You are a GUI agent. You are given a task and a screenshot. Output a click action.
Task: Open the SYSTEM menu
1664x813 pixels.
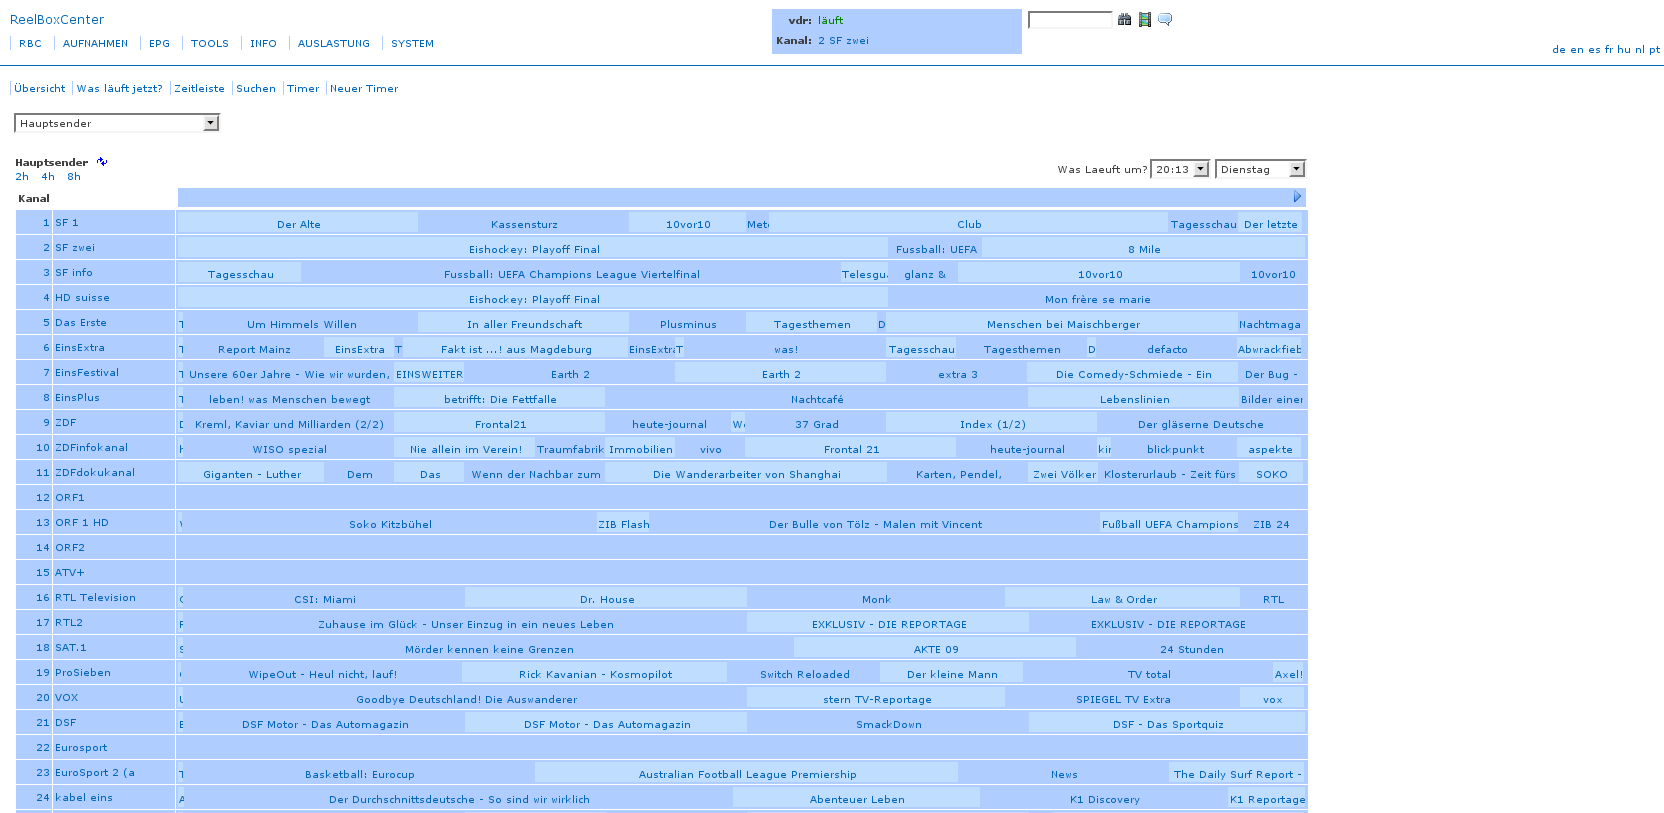pyautogui.click(x=412, y=44)
